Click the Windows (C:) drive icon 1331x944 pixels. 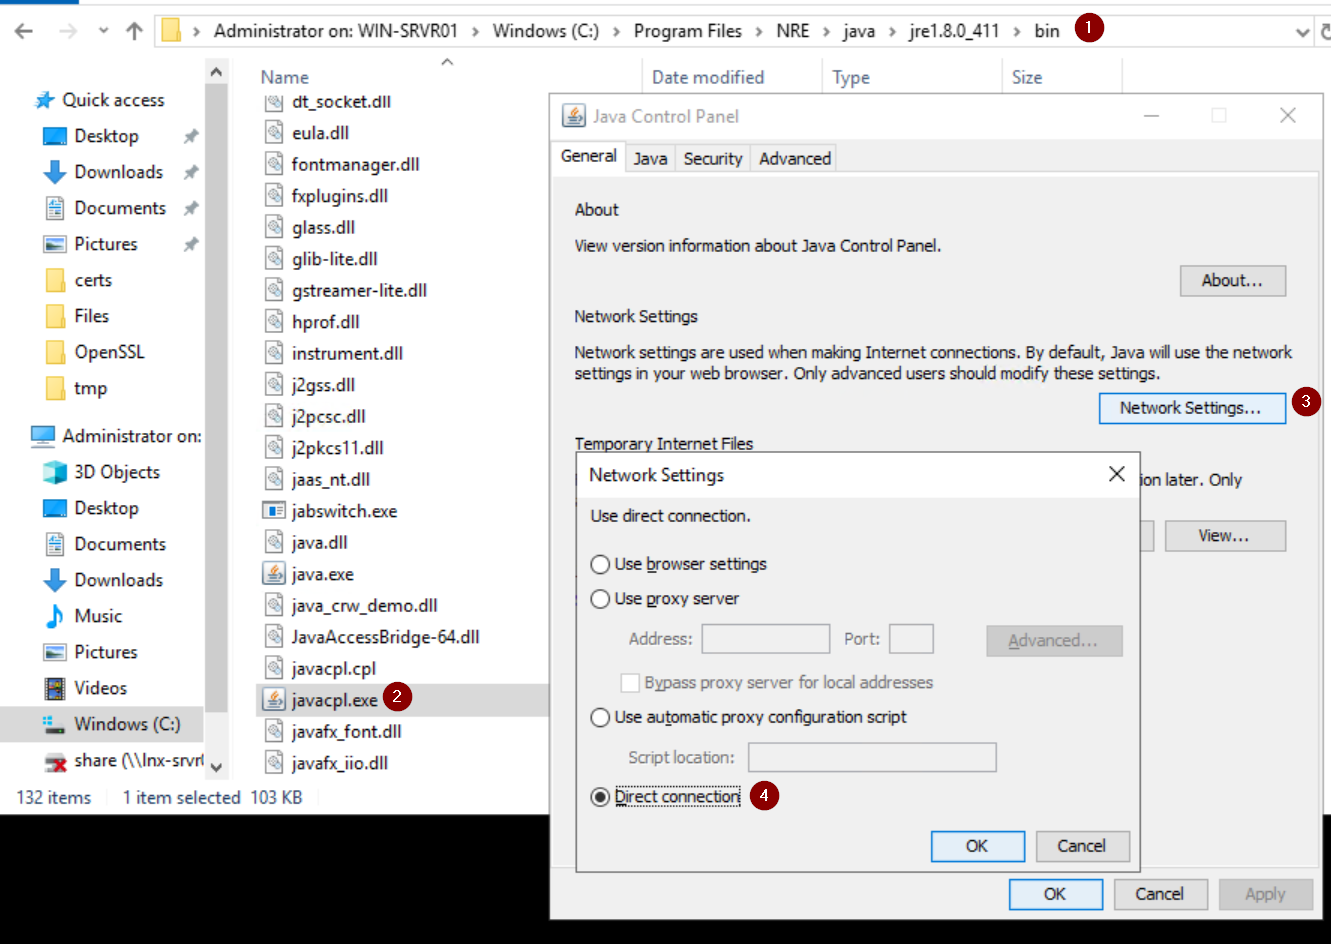pos(53,724)
